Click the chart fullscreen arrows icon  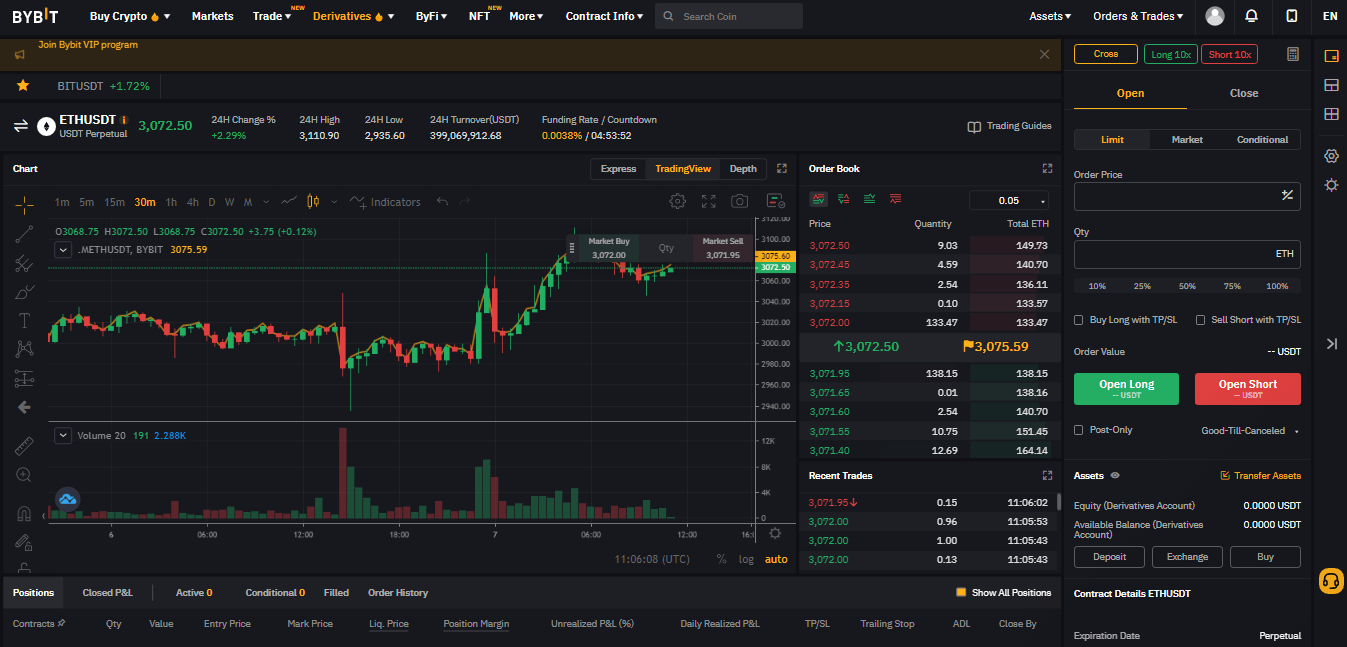(x=708, y=201)
